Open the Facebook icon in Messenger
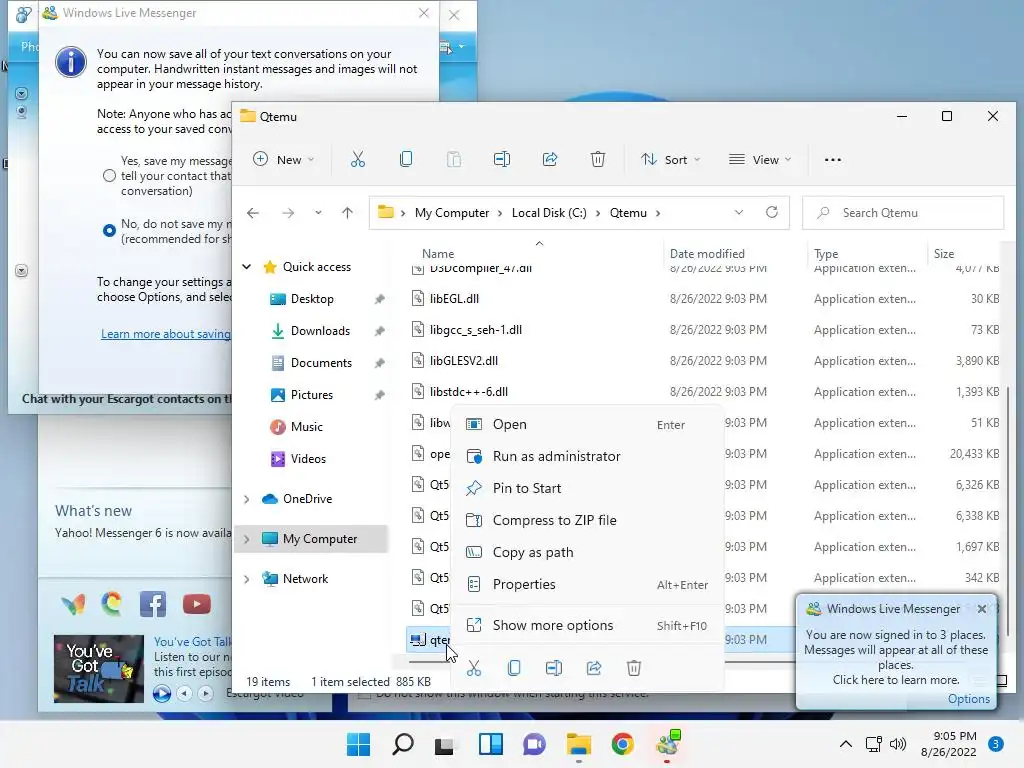The height and width of the screenshot is (768, 1024). [x=153, y=604]
